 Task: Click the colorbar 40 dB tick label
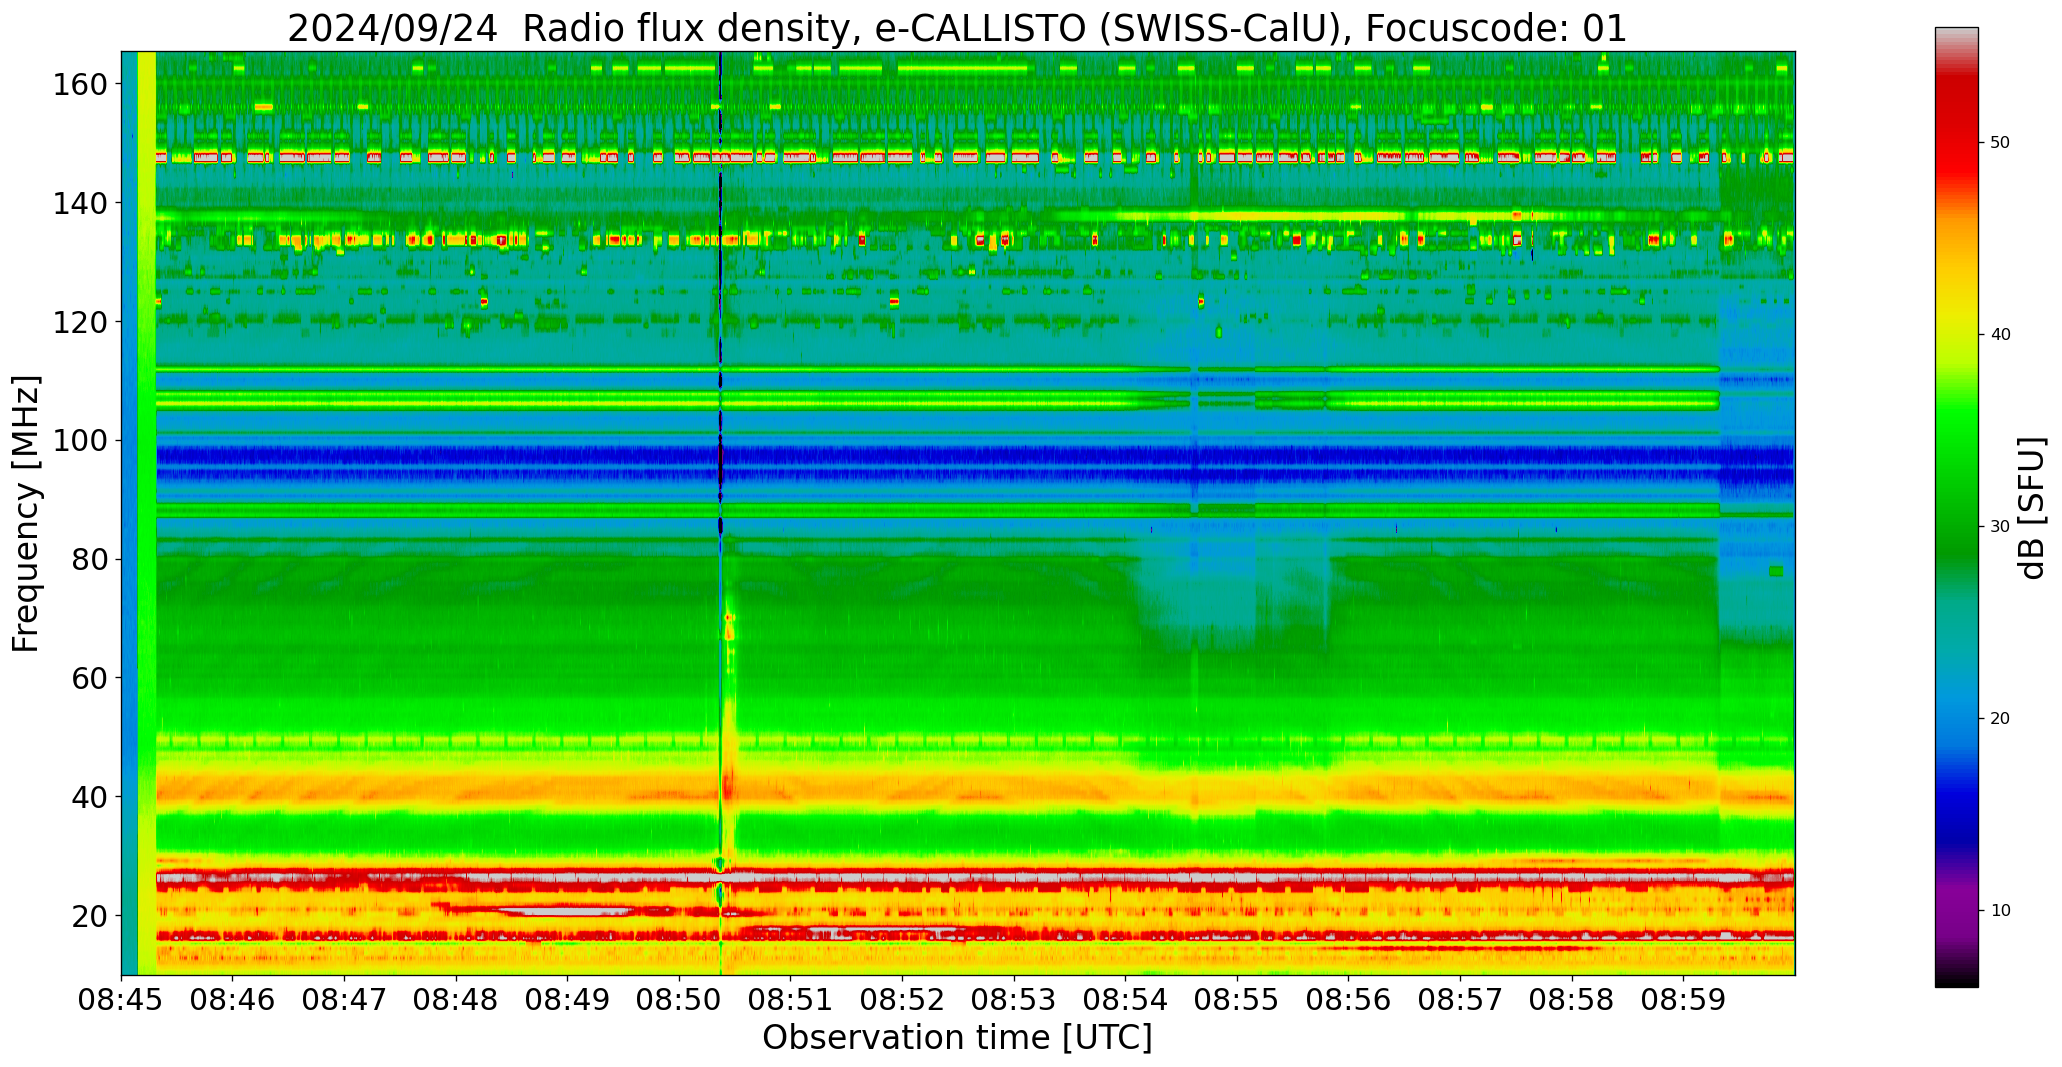pyautogui.click(x=2000, y=335)
